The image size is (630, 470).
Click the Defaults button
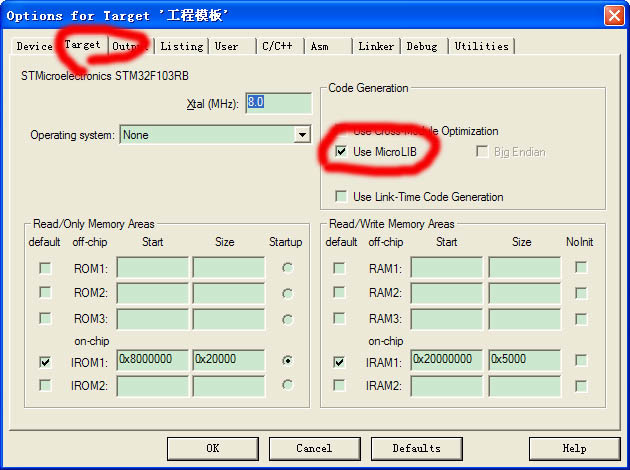416,448
